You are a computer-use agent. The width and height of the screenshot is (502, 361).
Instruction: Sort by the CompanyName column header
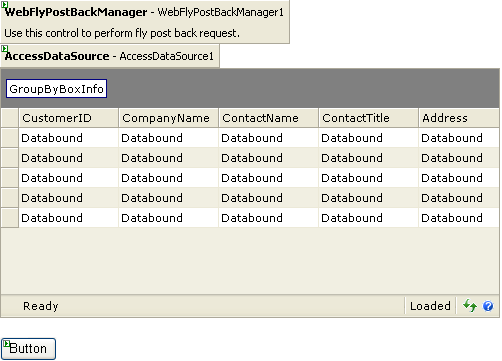click(x=169, y=118)
